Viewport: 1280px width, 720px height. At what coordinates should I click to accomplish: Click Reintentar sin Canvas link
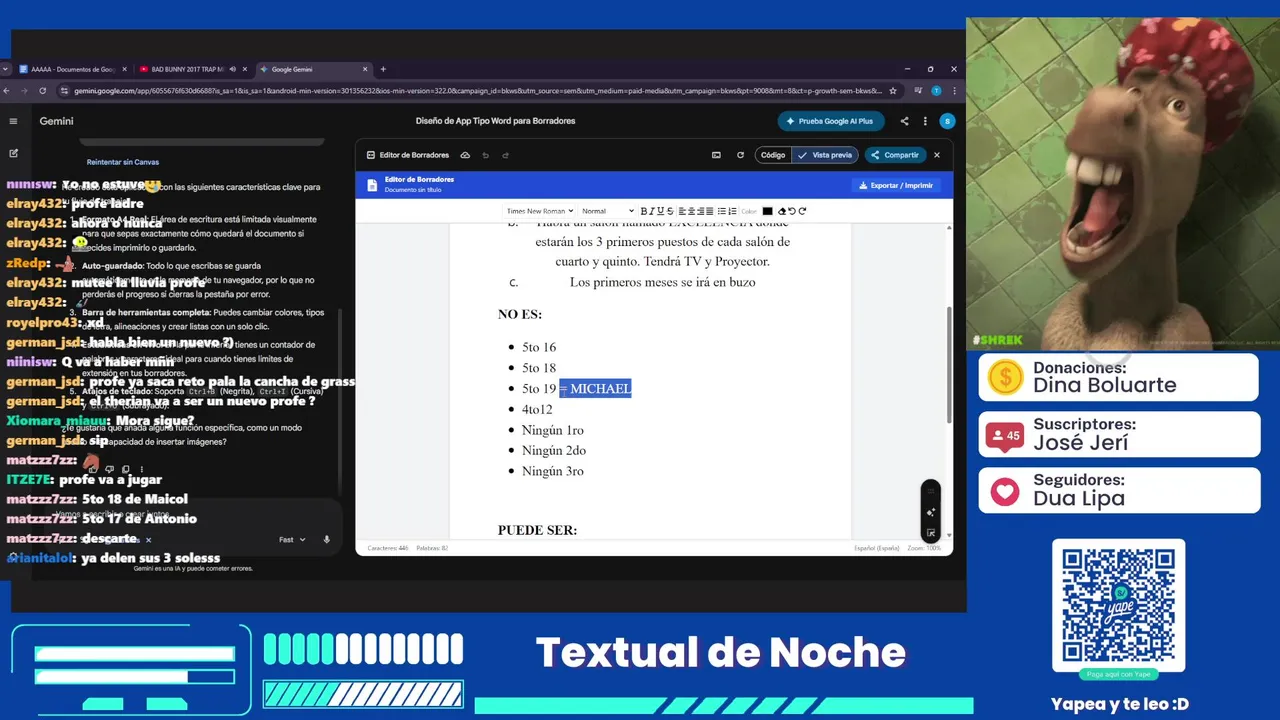[123, 162]
